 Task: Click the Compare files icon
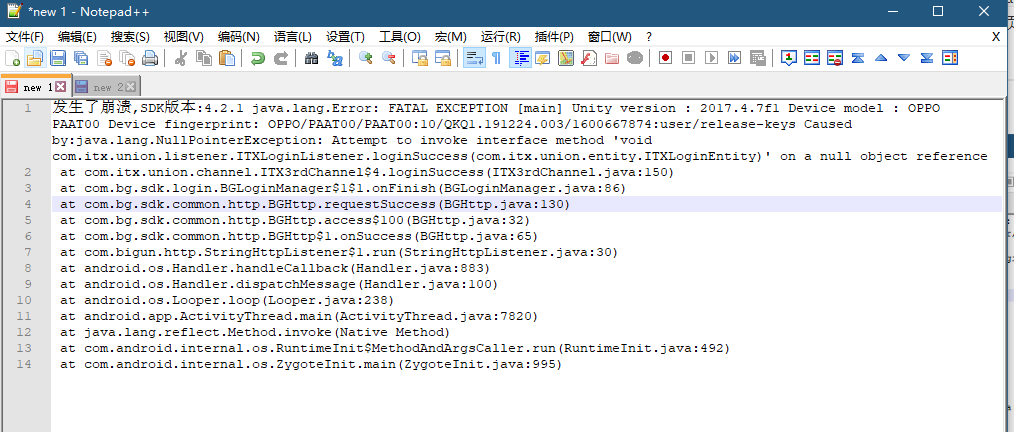pyautogui.click(x=812, y=58)
